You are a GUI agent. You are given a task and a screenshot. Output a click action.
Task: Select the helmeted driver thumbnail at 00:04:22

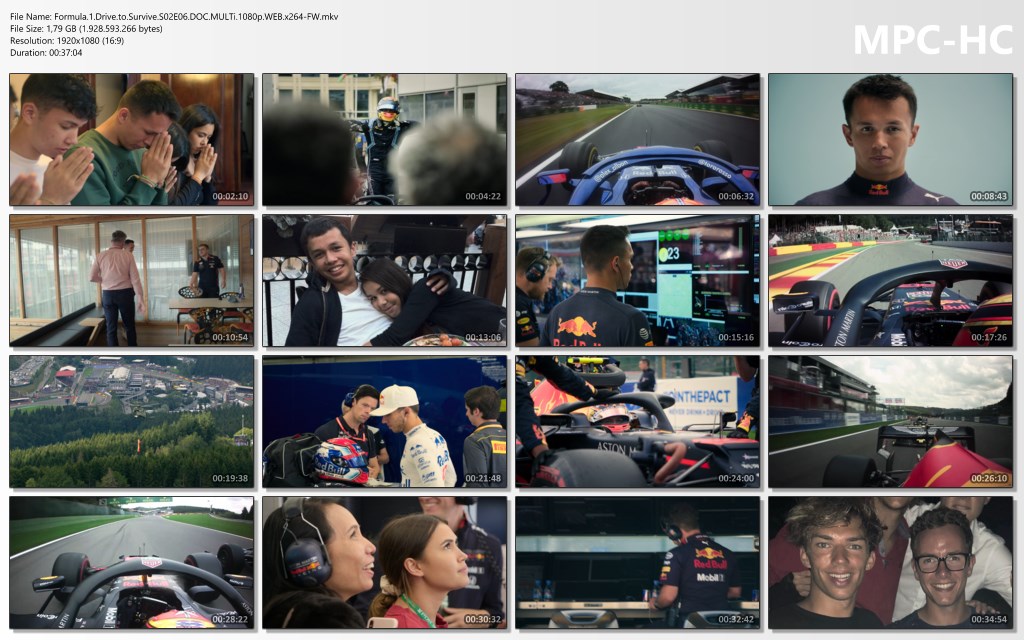(385, 139)
